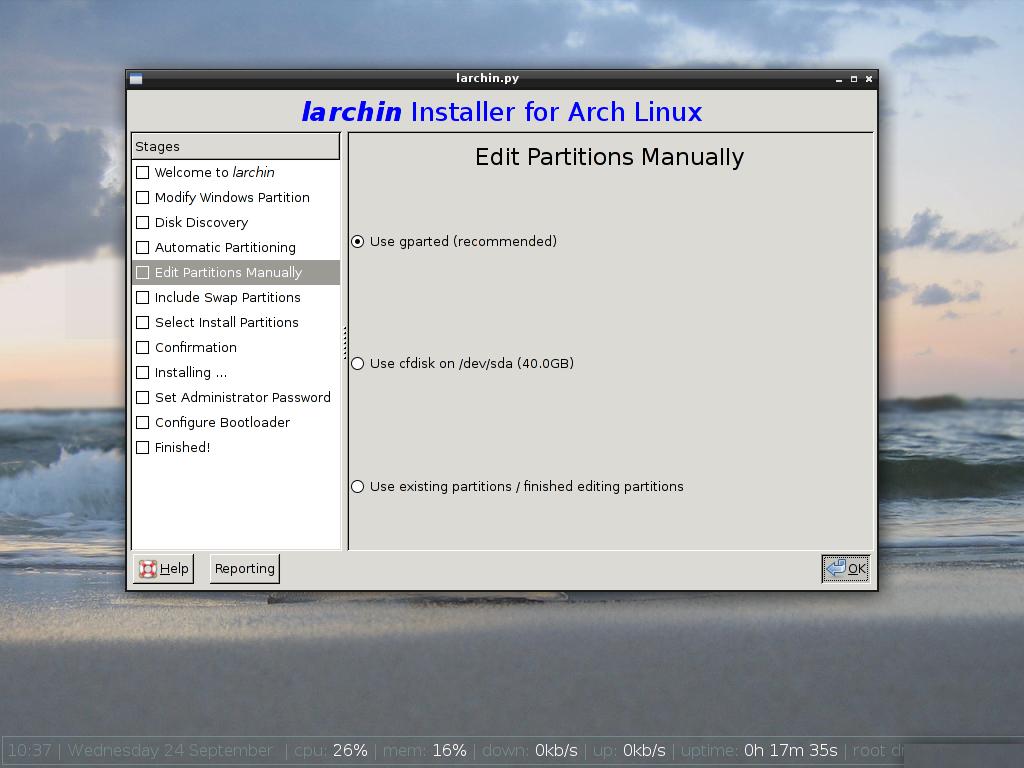Viewport: 1024px width, 768px height.
Task: Toggle the 'Welcome to larchin' stage checkbox
Action: tap(142, 172)
